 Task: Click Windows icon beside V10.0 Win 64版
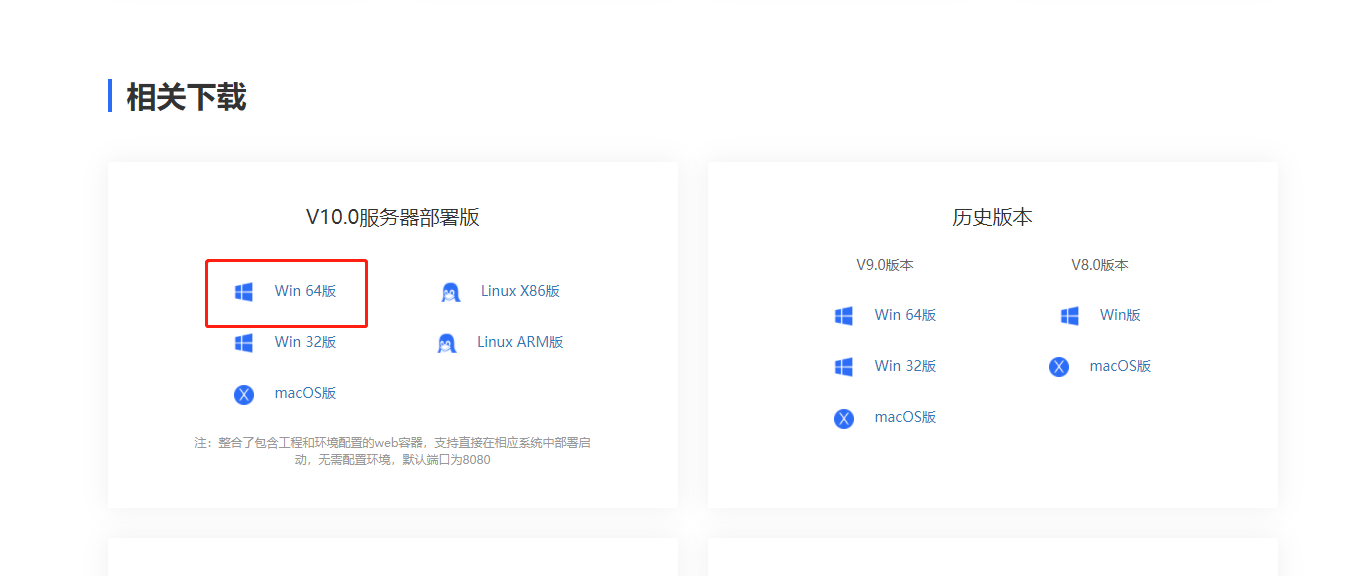[244, 292]
